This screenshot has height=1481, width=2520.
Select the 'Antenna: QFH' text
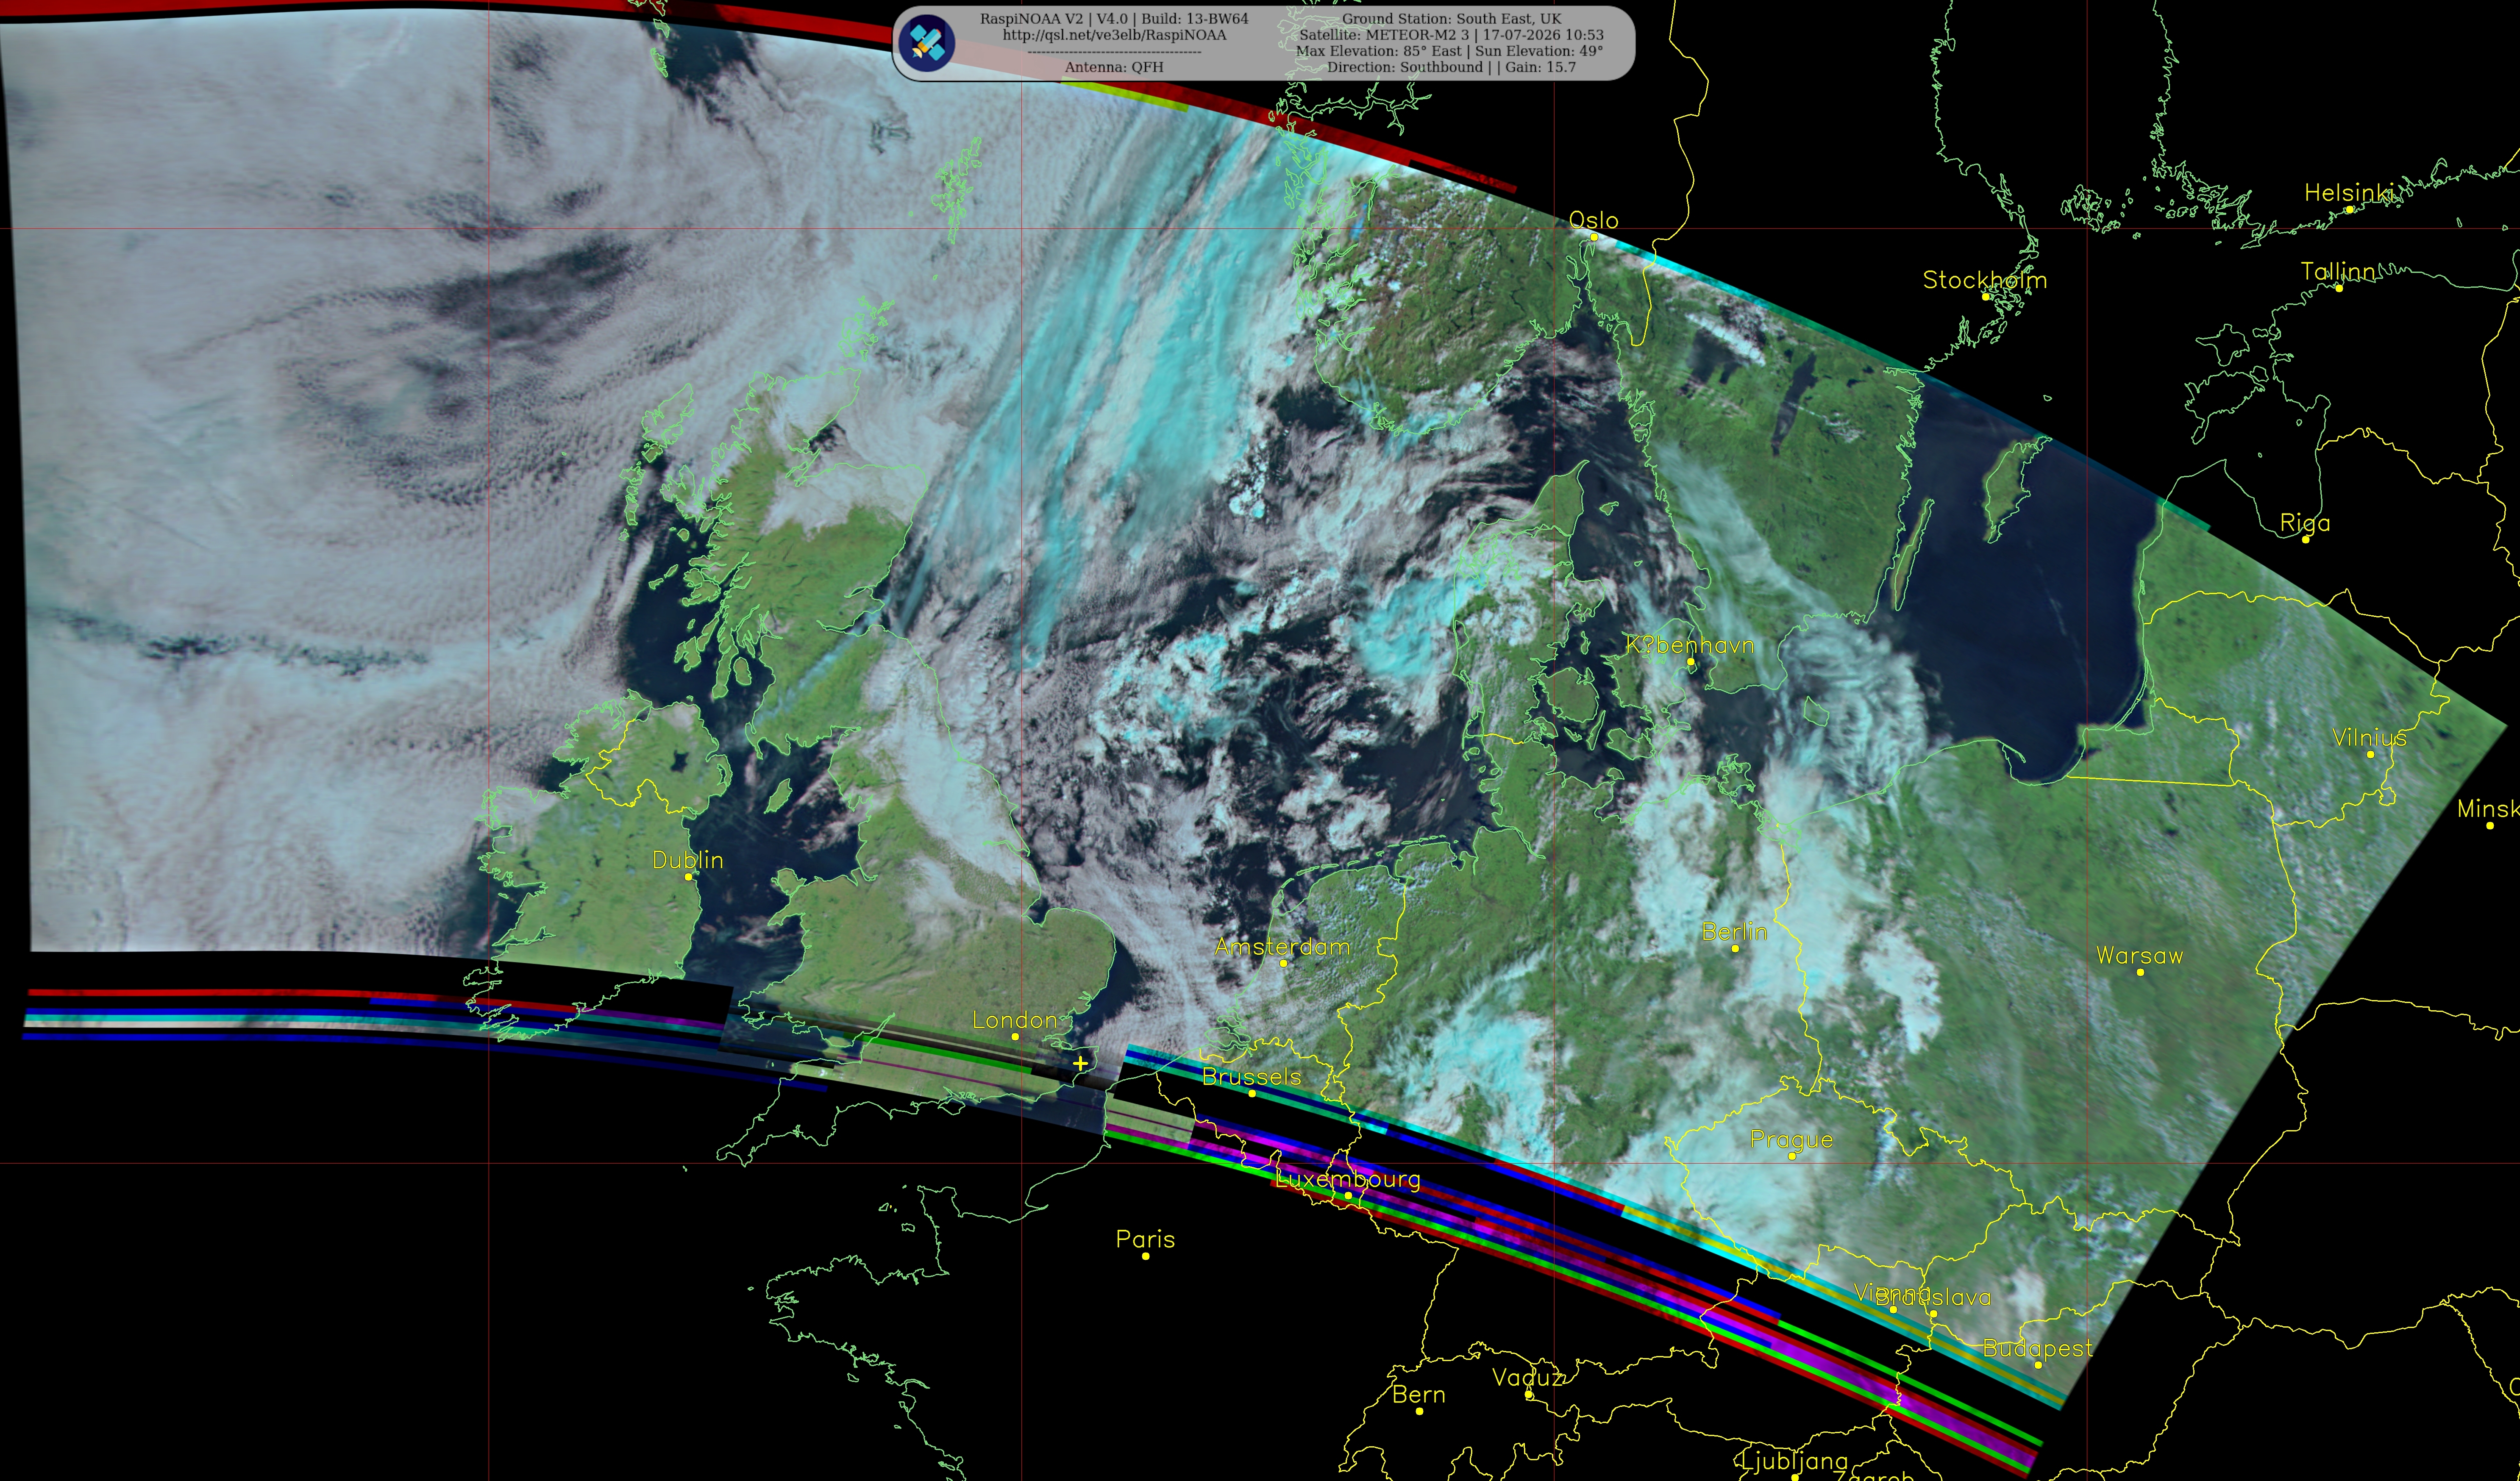pyautogui.click(x=1114, y=67)
